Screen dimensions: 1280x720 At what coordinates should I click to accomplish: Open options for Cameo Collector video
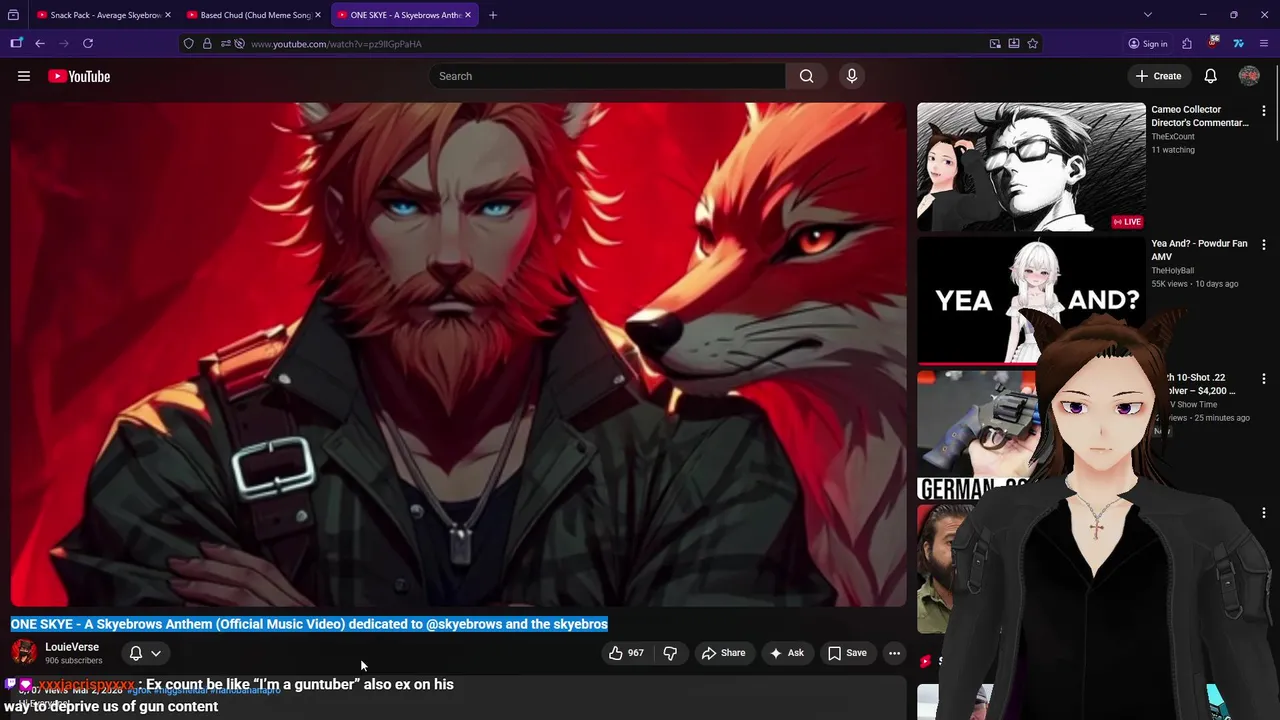click(x=1263, y=111)
